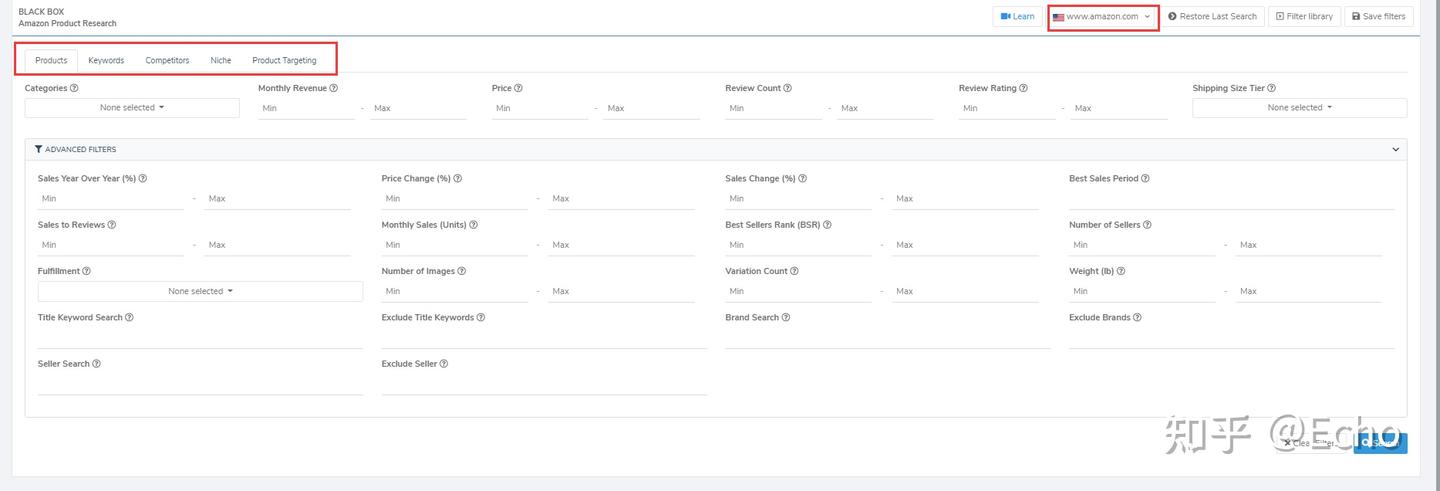Viewport: 1440px width, 491px height.
Task: Click the help icon next to Categories
Action: [x=74, y=88]
